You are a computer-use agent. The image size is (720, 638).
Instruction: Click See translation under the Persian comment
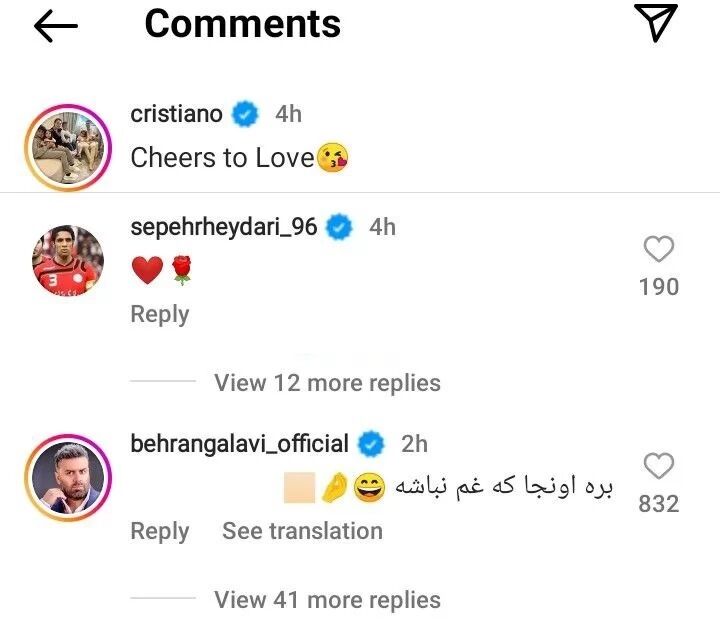302,531
